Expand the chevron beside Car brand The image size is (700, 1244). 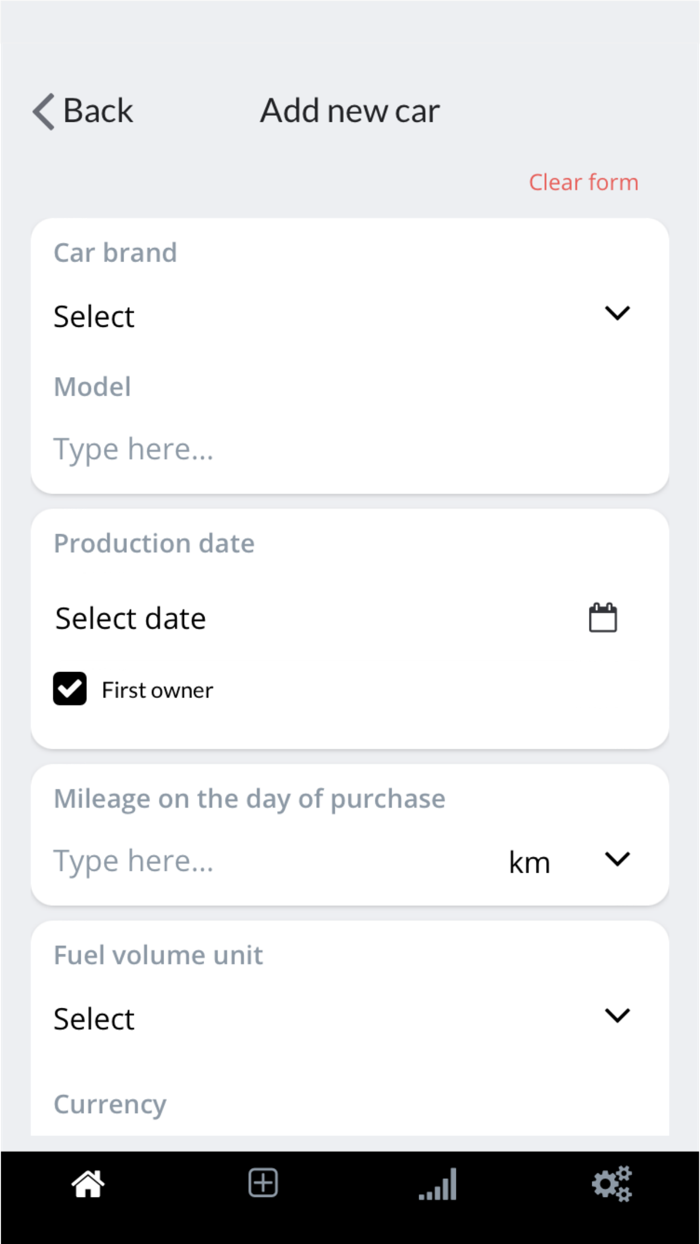tap(617, 313)
